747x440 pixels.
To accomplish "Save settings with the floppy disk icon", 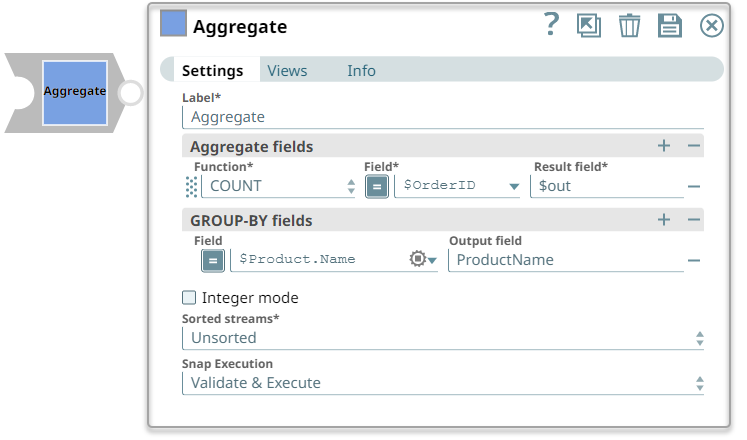I will click(670, 26).
